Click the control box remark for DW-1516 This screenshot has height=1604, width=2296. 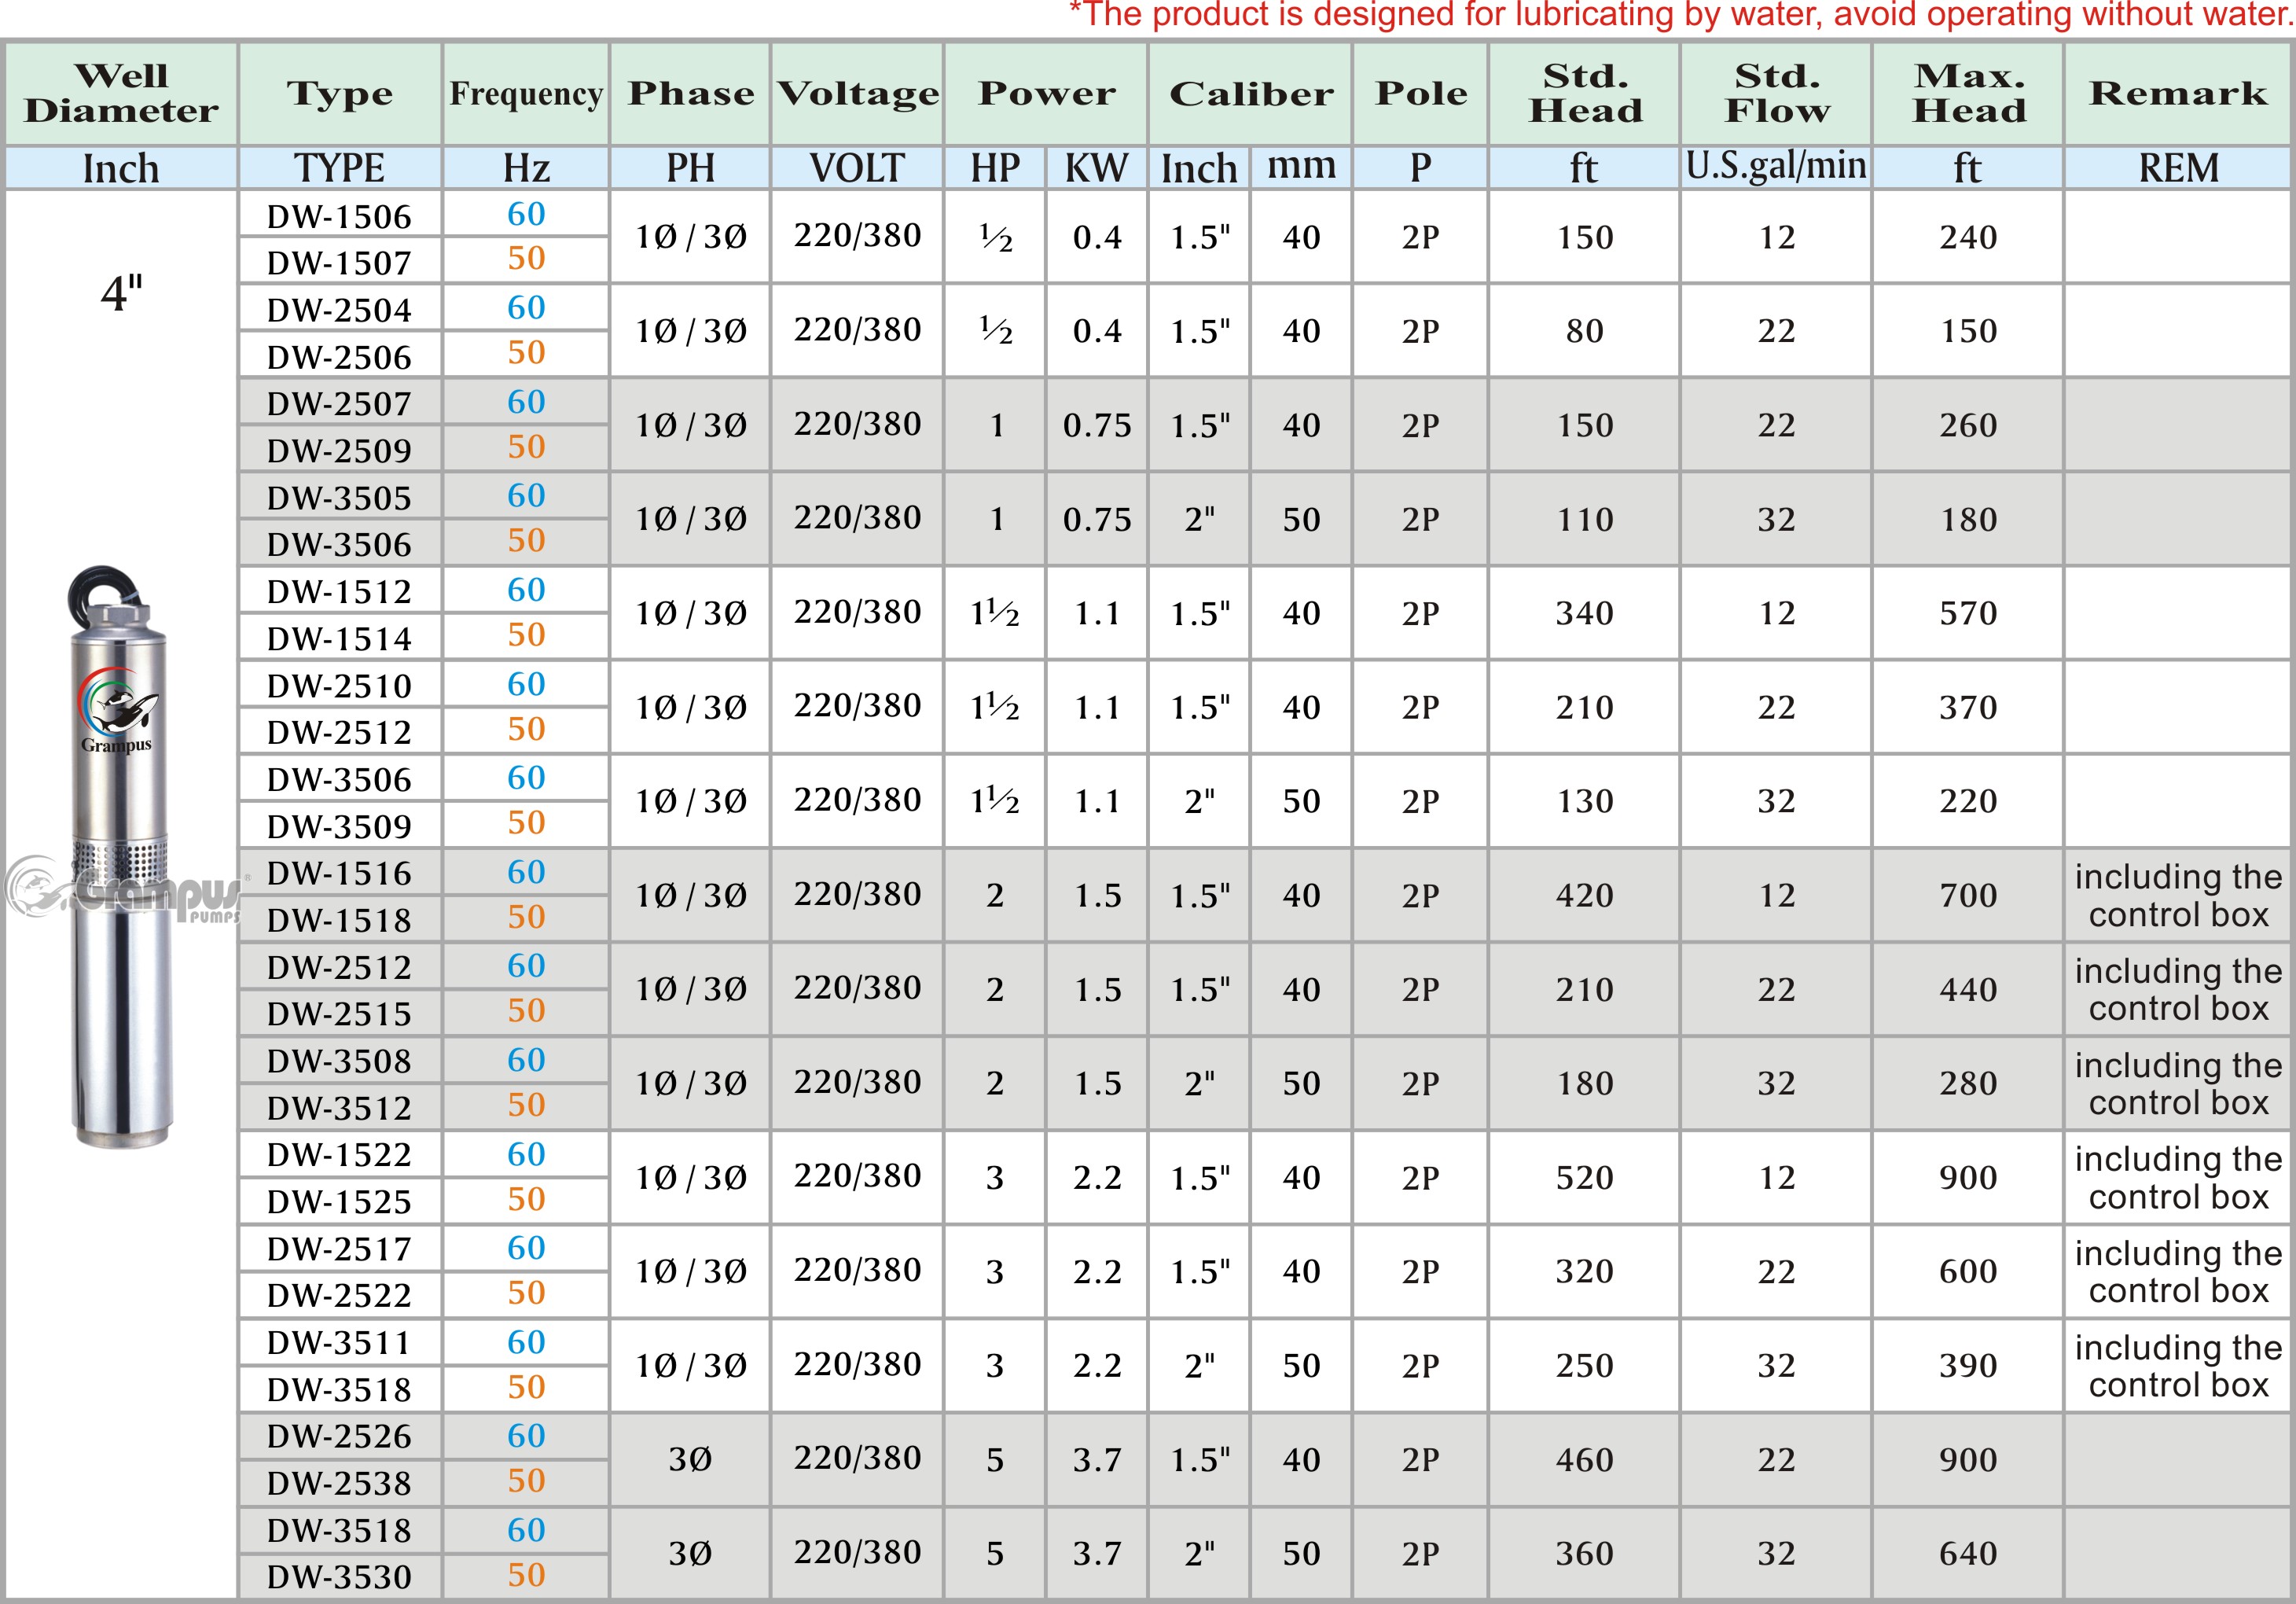coord(2178,895)
